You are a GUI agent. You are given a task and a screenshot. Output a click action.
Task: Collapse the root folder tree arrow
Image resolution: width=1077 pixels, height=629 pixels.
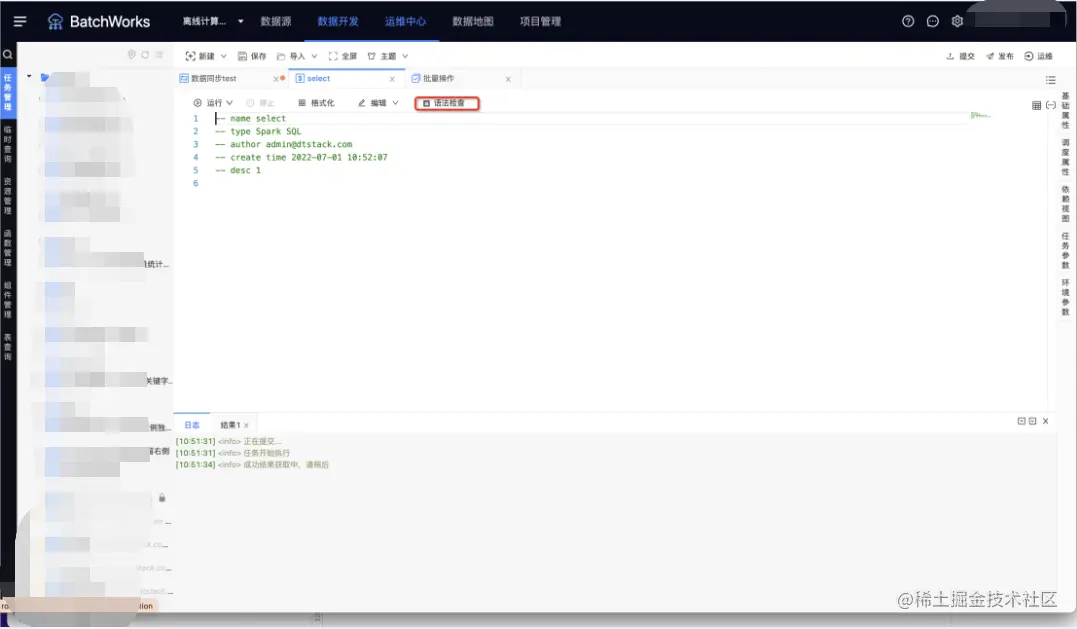pyautogui.click(x=29, y=76)
